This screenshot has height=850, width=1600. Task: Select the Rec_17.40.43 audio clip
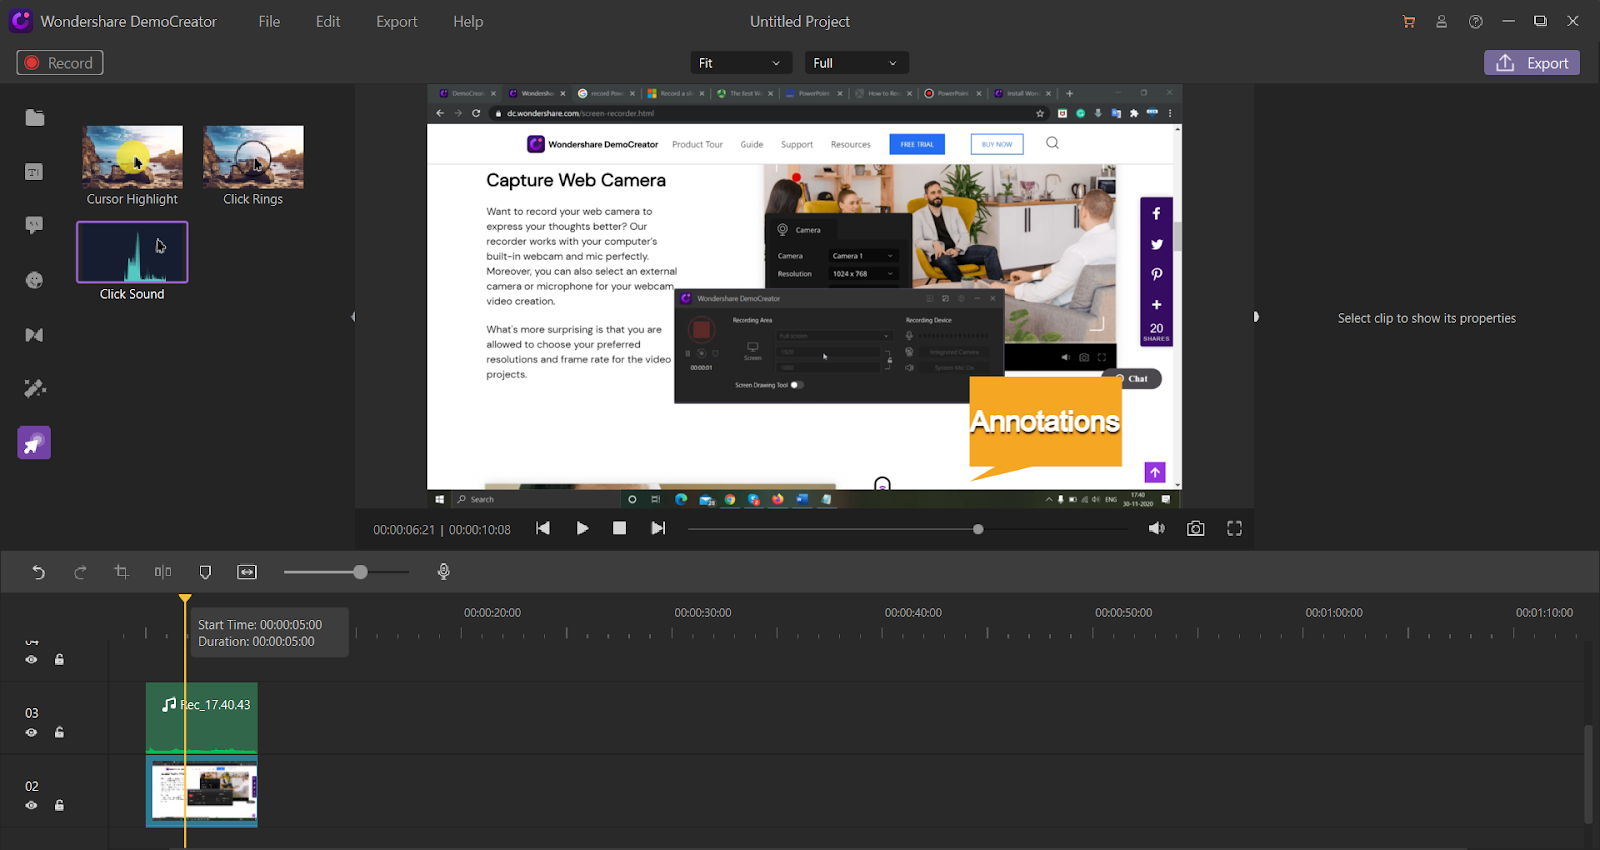tap(202, 718)
